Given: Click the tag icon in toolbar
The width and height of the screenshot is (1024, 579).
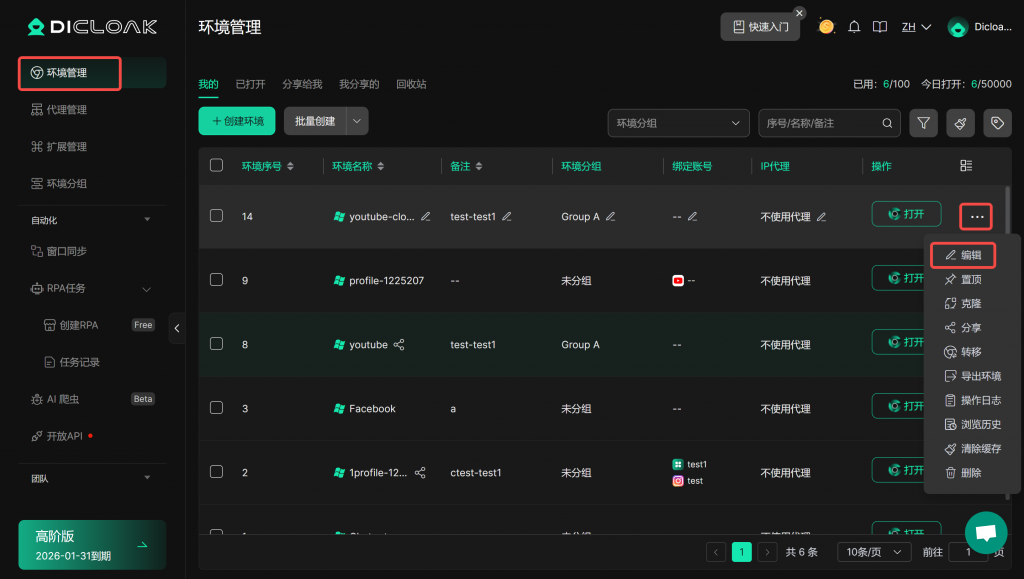Looking at the screenshot, I should pos(996,123).
